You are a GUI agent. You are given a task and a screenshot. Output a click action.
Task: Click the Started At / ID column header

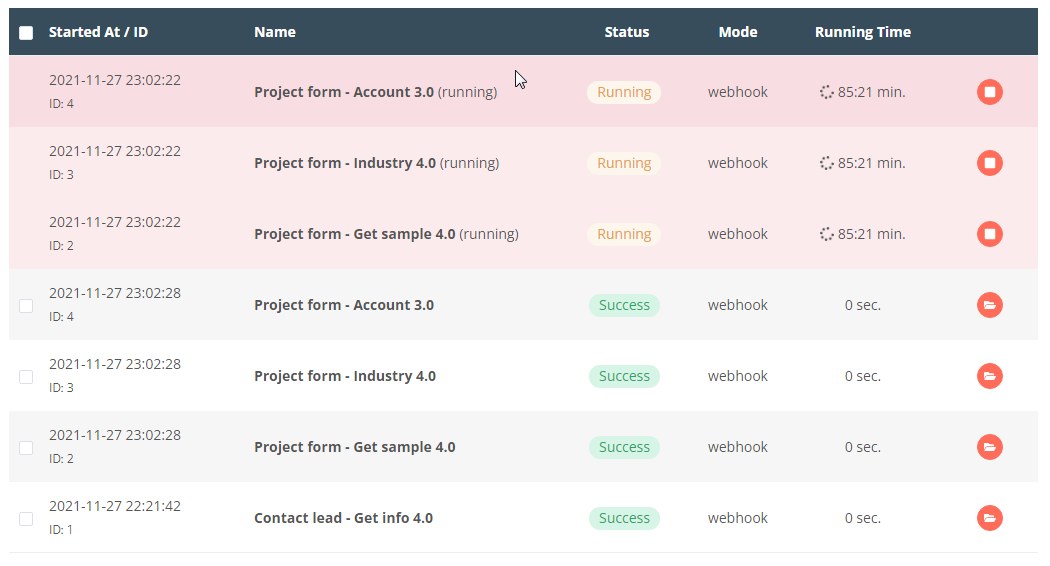[98, 32]
